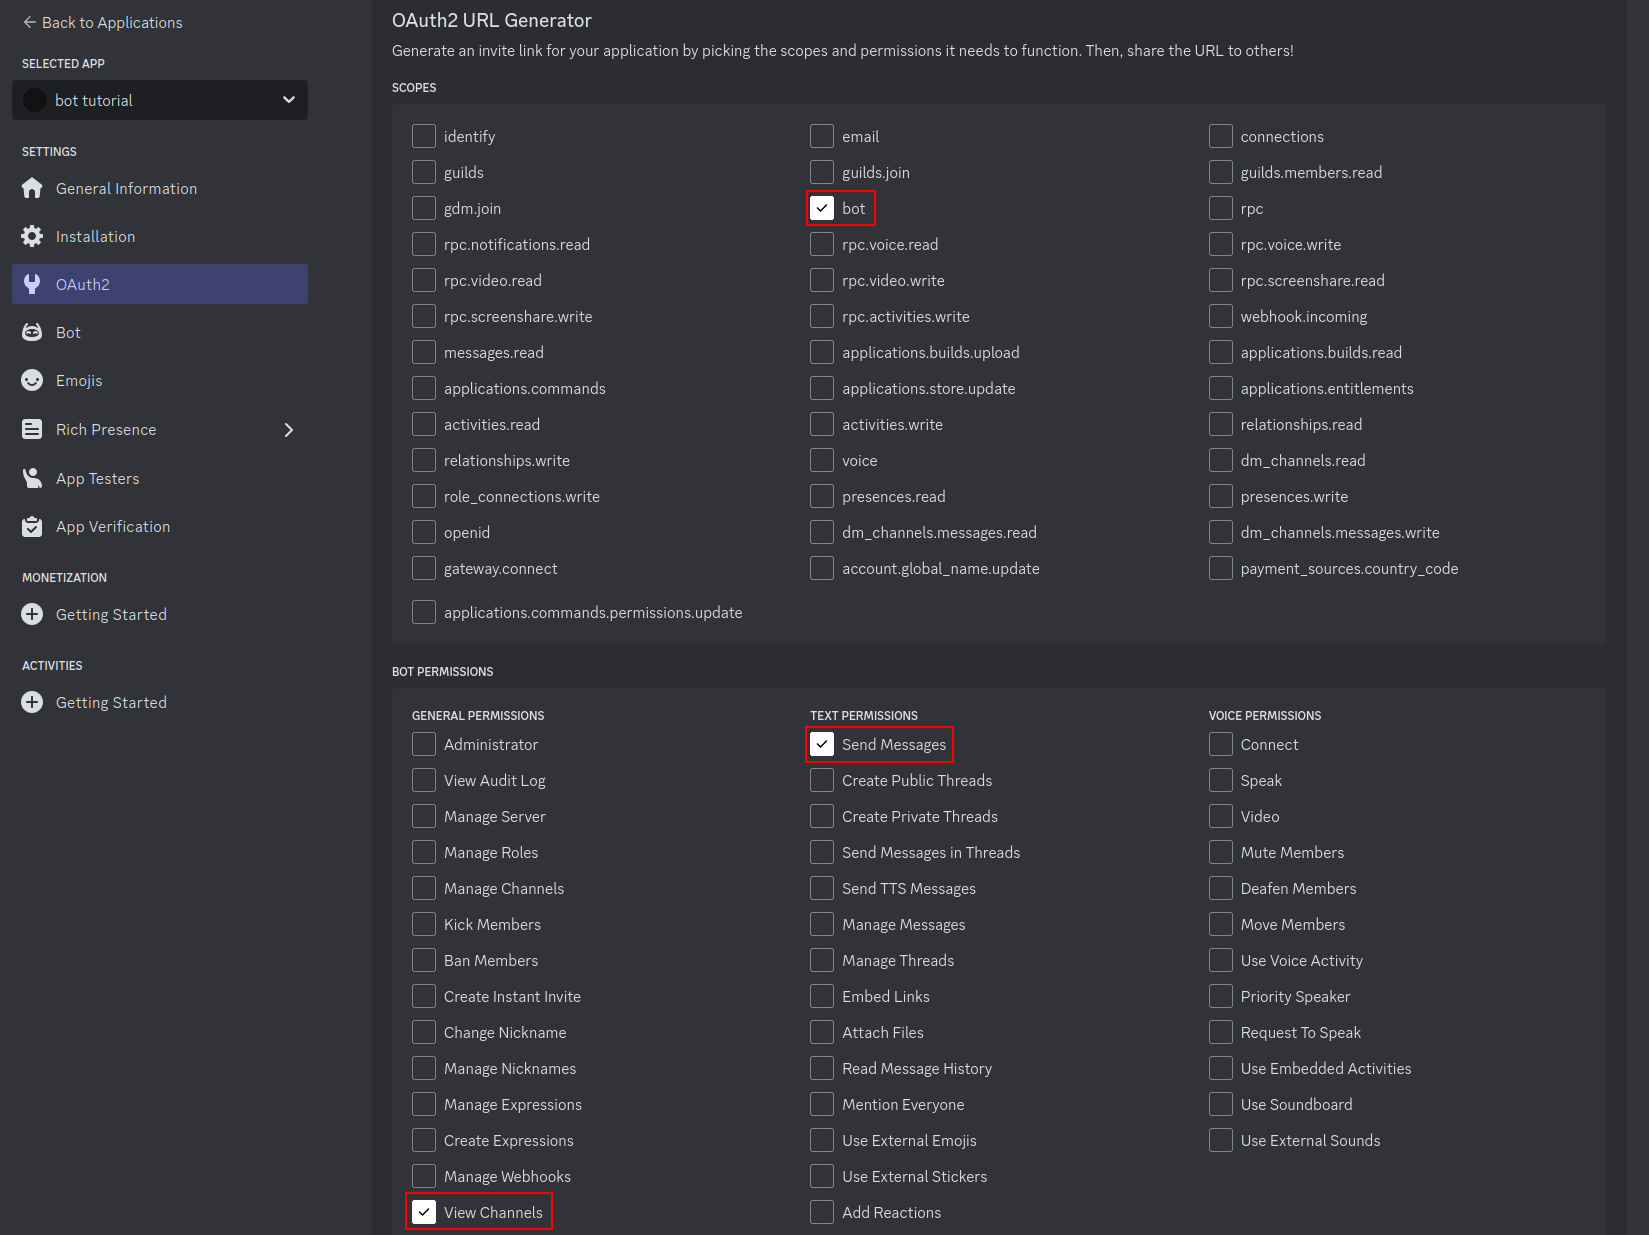Open the Installation settings page
The height and width of the screenshot is (1235, 1649).
160,236
